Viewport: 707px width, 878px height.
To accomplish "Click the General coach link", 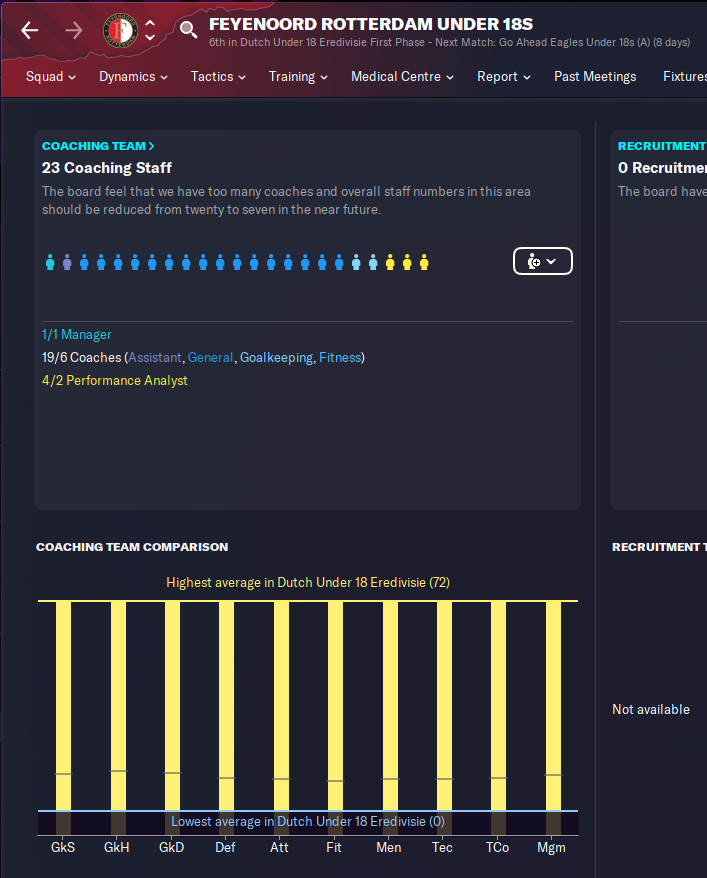I will tap(210, 357).
